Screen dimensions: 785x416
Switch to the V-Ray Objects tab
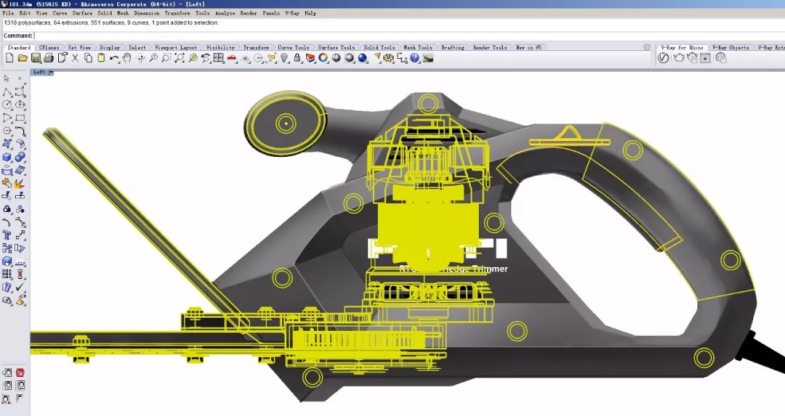tap(730, 47)
